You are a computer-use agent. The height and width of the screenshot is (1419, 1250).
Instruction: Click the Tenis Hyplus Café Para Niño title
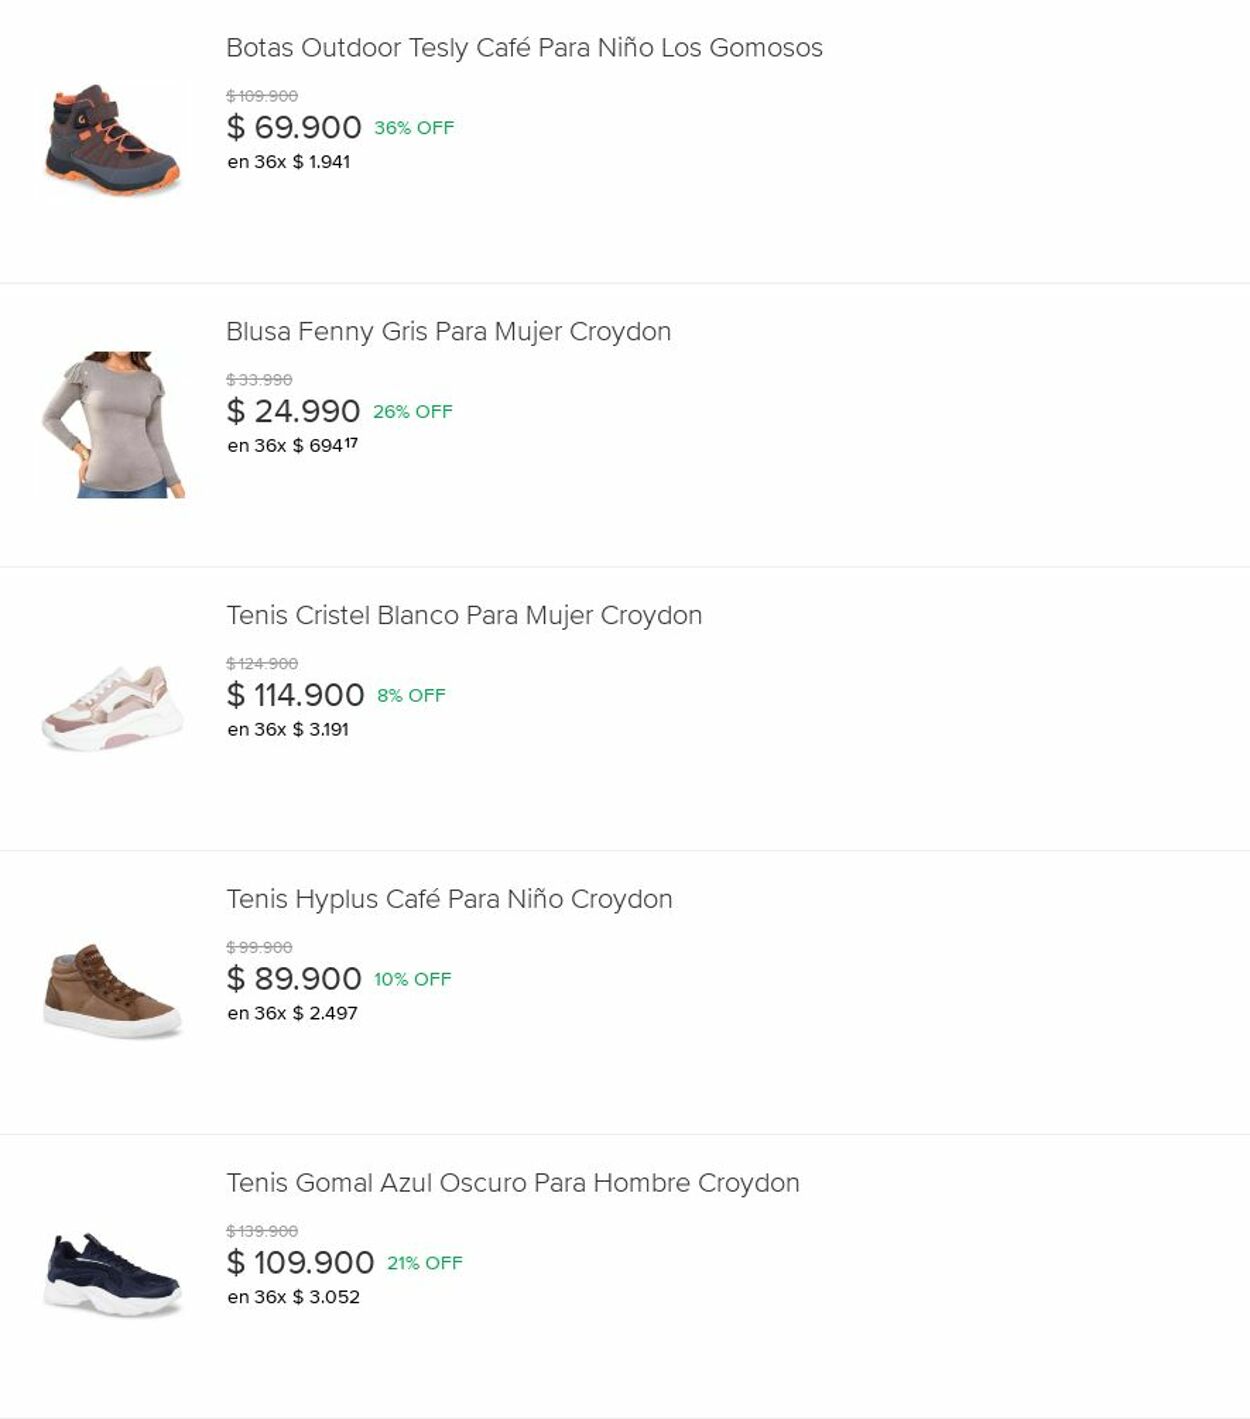[449, 899]
